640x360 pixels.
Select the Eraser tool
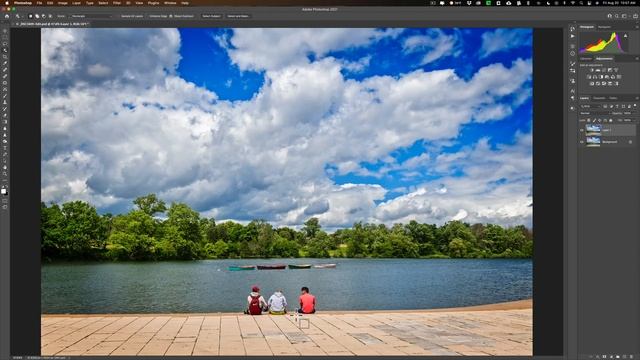point(6,115)
